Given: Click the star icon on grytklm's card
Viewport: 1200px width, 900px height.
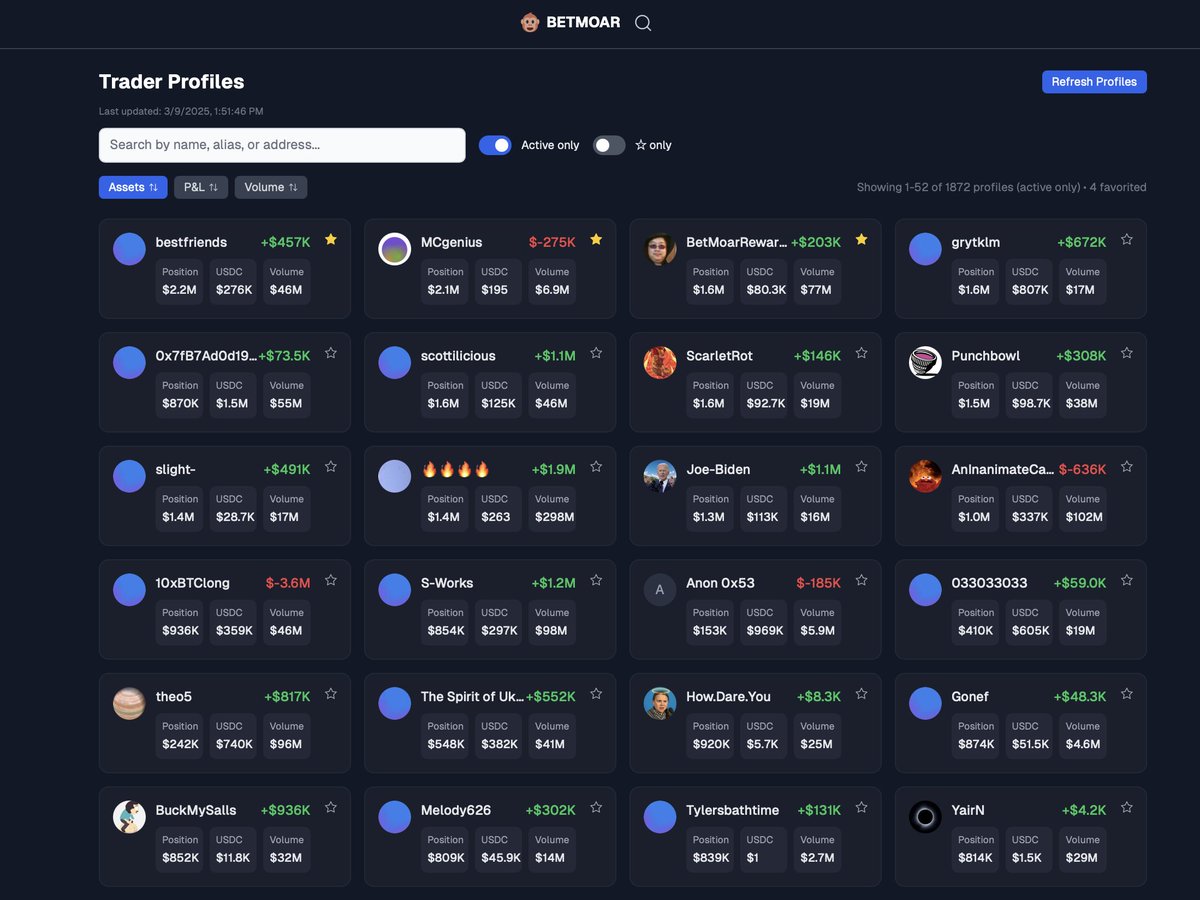Looking at the screenshot, I should [x=1126, y=239].
